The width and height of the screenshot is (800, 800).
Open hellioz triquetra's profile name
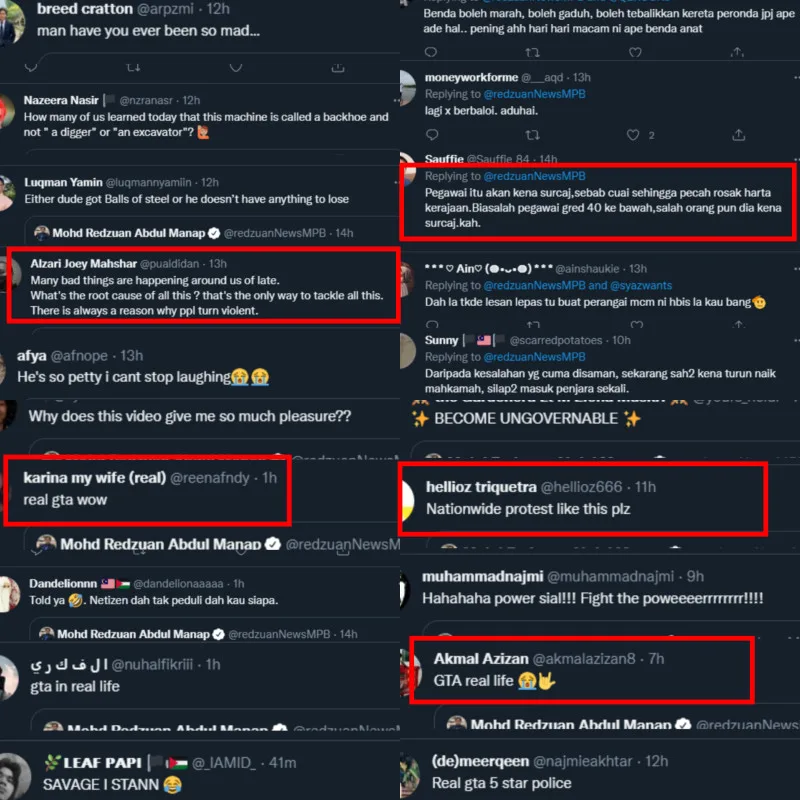click(x=481, y=487)
